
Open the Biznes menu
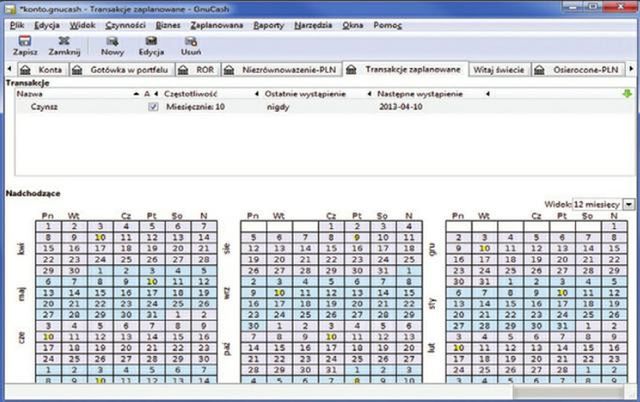[x=168, y=25]
